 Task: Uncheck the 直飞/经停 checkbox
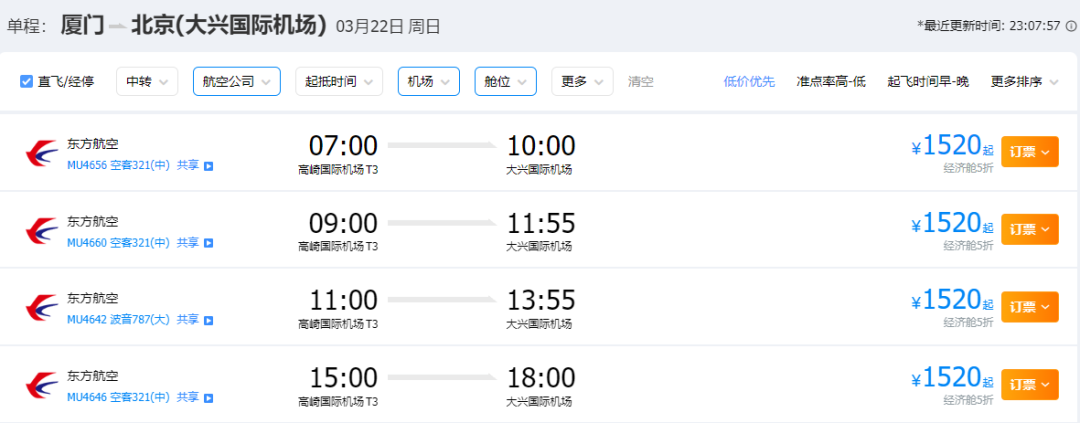pos(27,82)
